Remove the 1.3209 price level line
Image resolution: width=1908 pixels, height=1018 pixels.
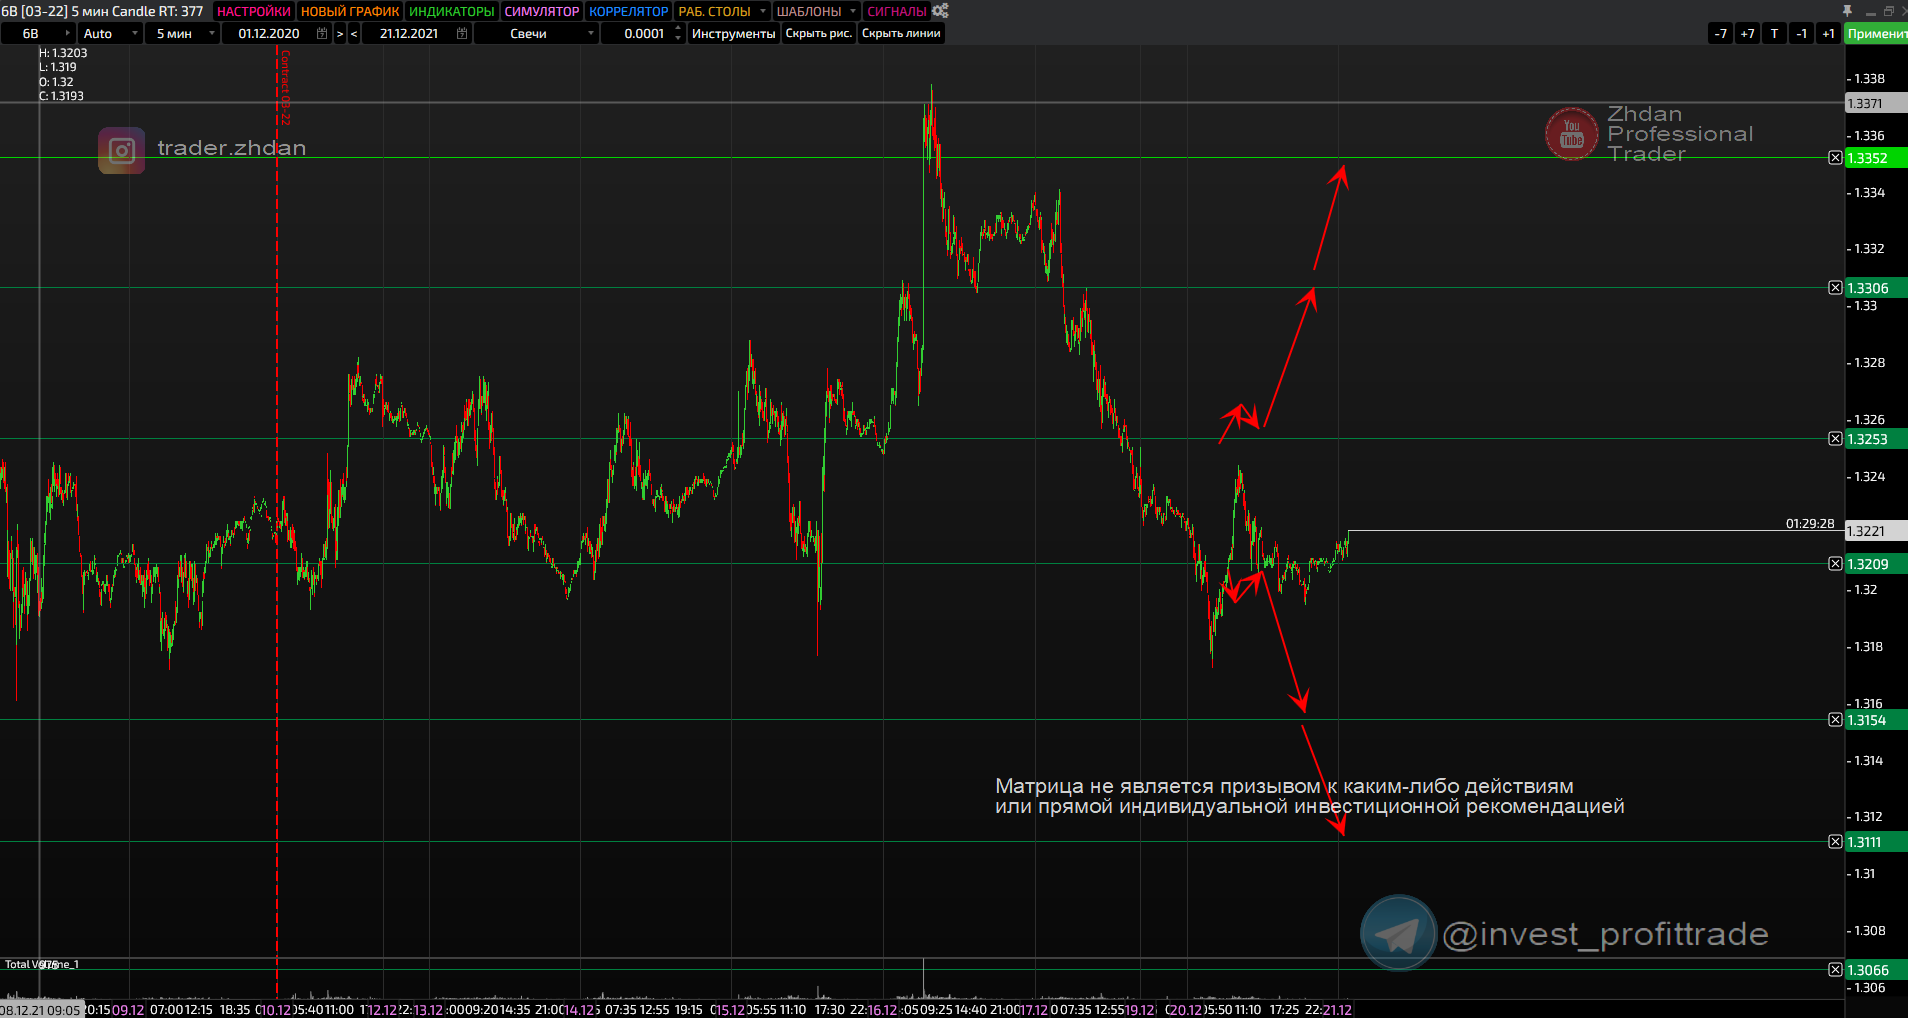click(1835, 564)
